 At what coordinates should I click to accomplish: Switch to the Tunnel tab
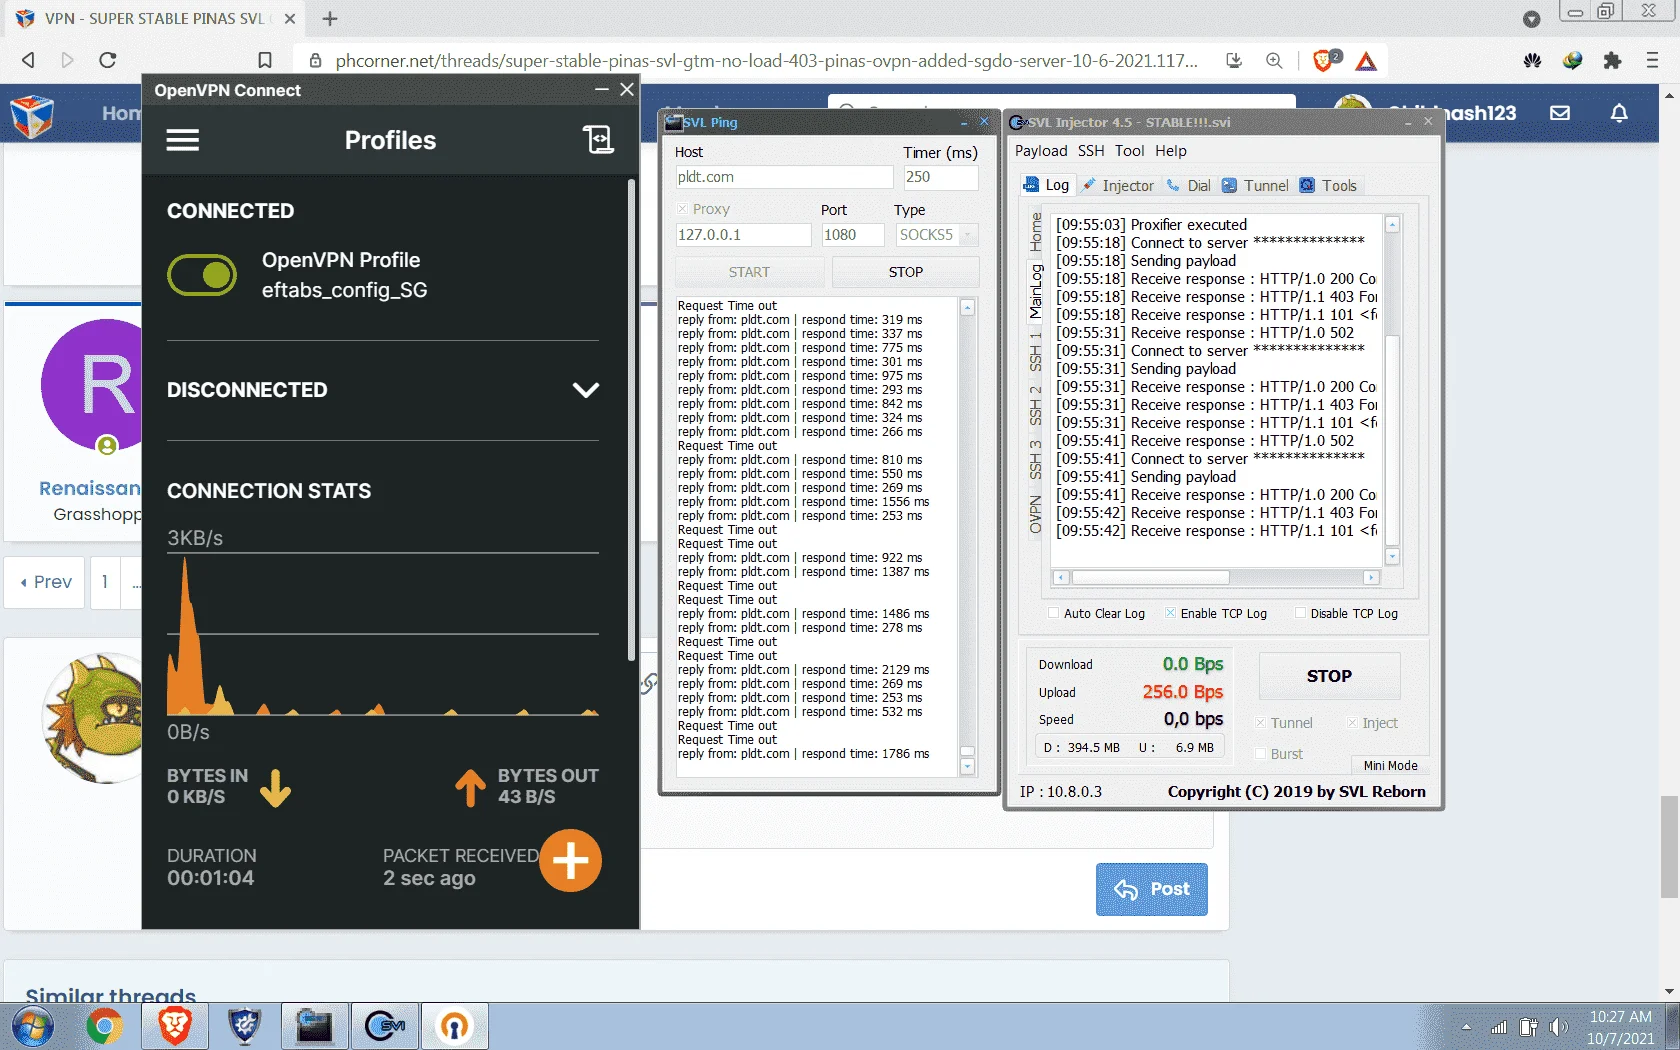1255,185
